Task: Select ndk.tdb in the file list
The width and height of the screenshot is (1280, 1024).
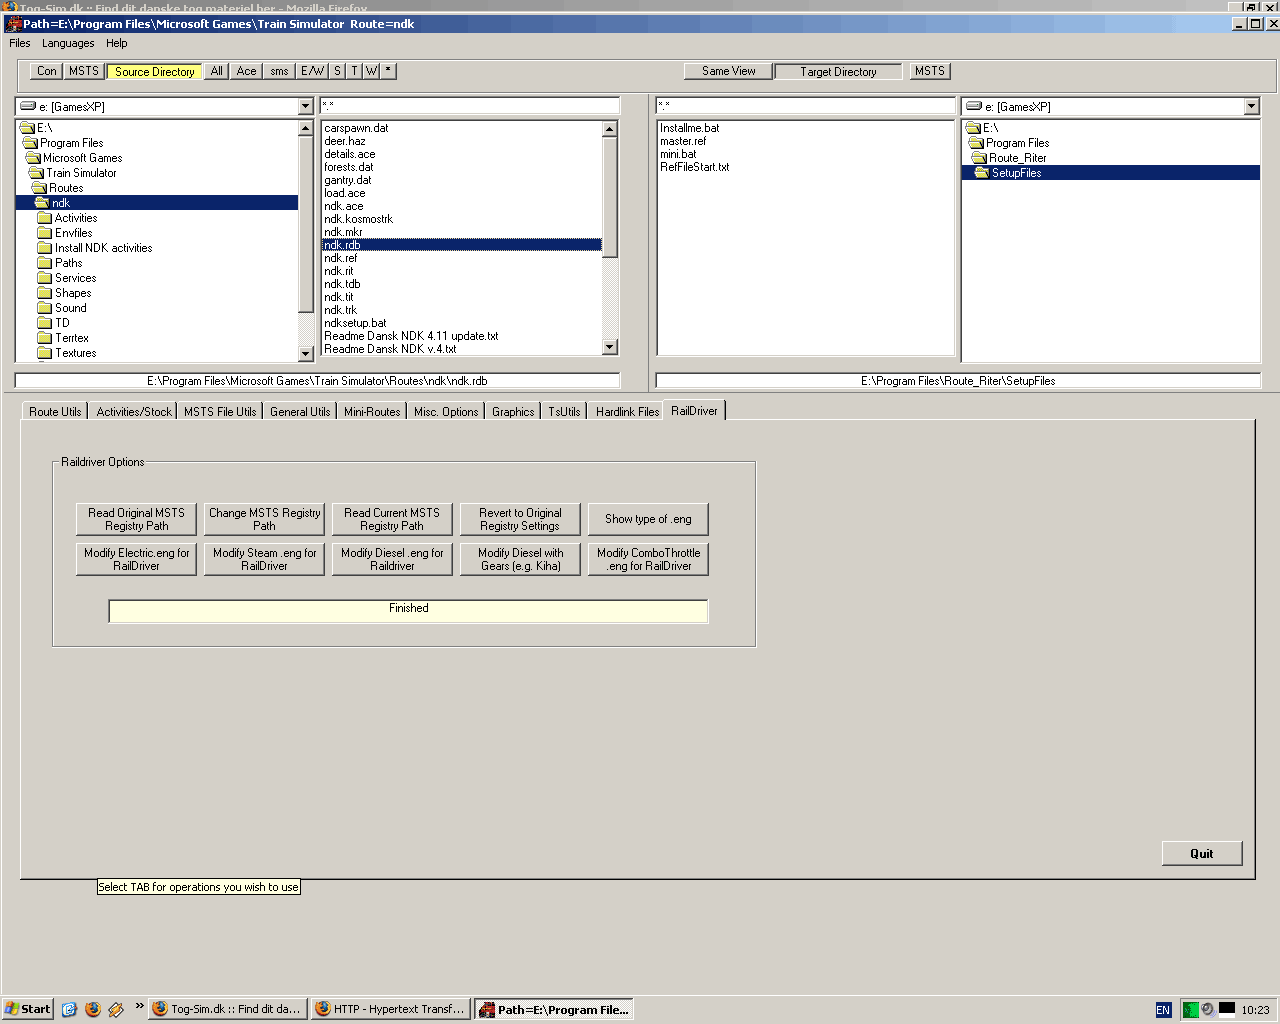Action: pos(342,284)
